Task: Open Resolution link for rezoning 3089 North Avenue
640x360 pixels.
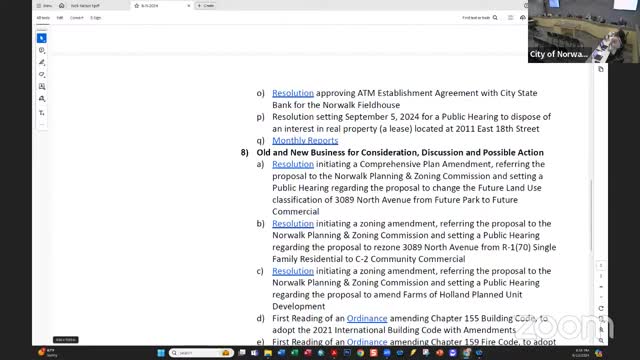Action: (293, 224)
